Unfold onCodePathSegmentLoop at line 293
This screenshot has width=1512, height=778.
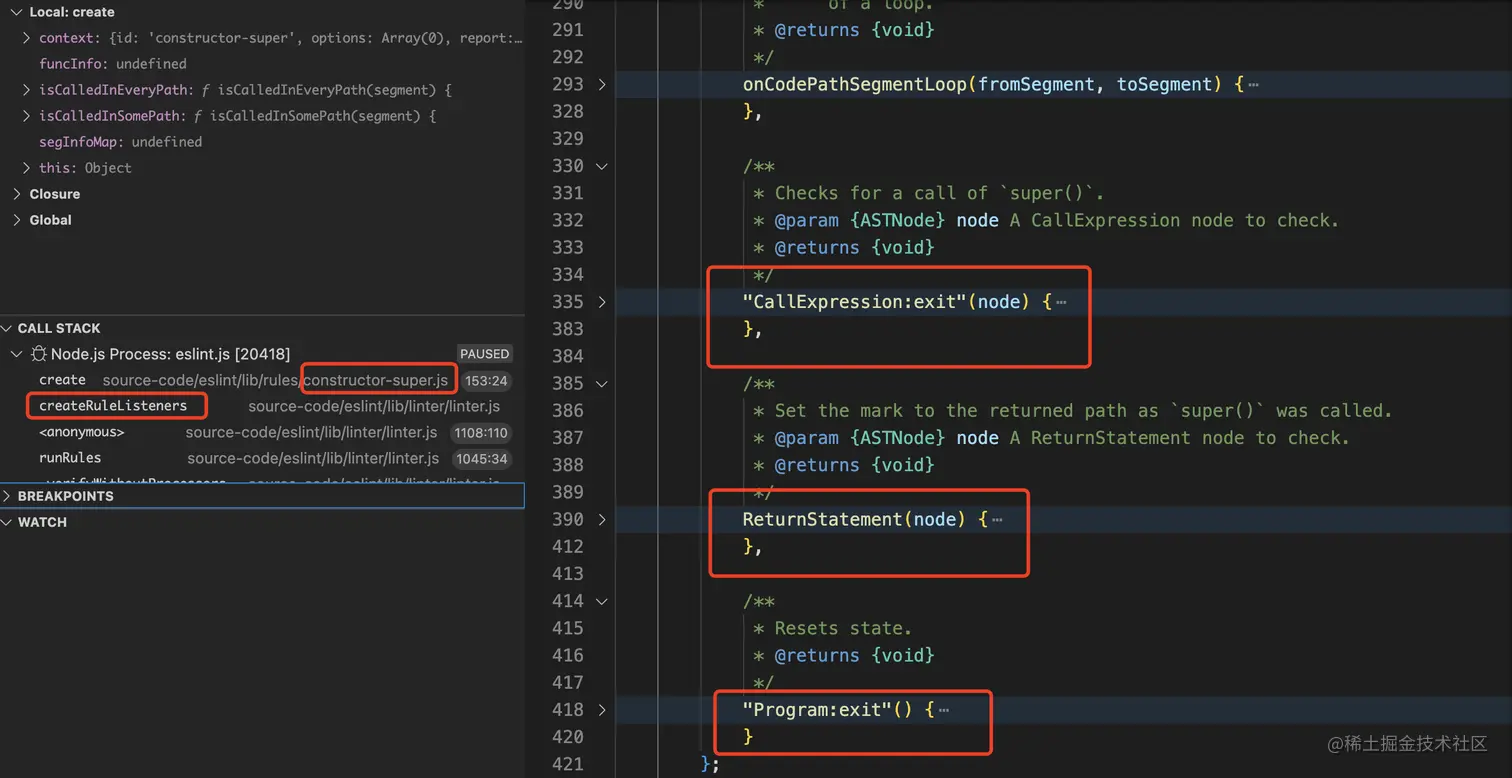(602, 84)
